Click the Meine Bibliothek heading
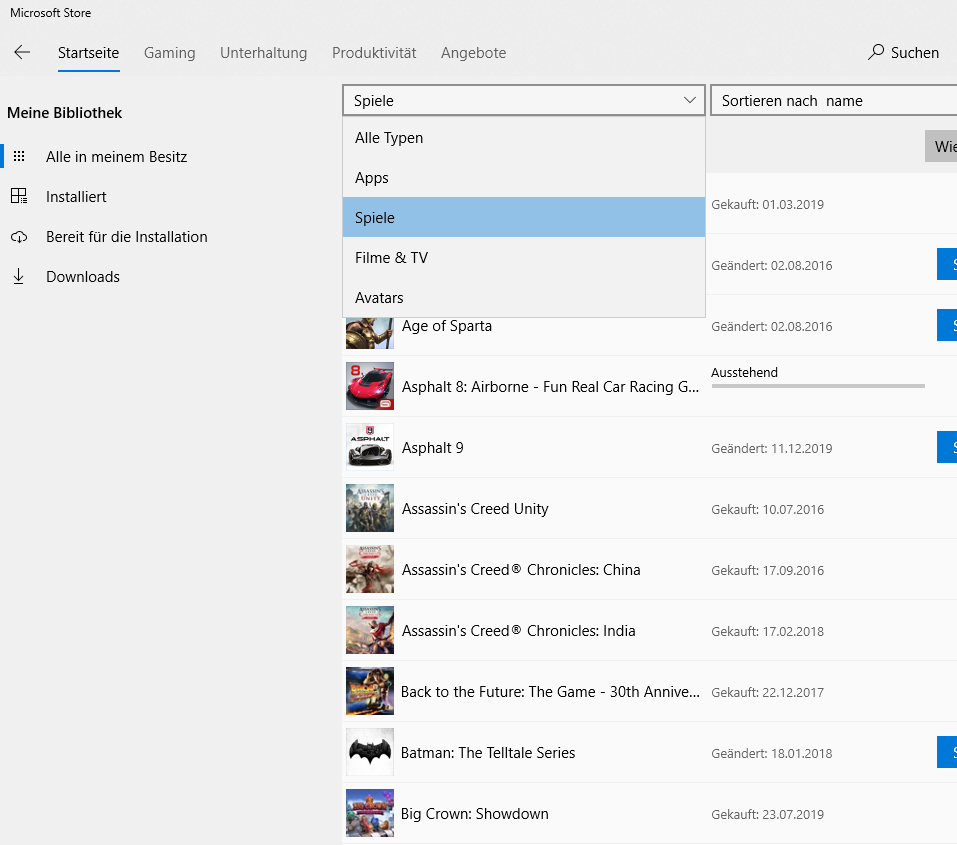 coord(65,113)
